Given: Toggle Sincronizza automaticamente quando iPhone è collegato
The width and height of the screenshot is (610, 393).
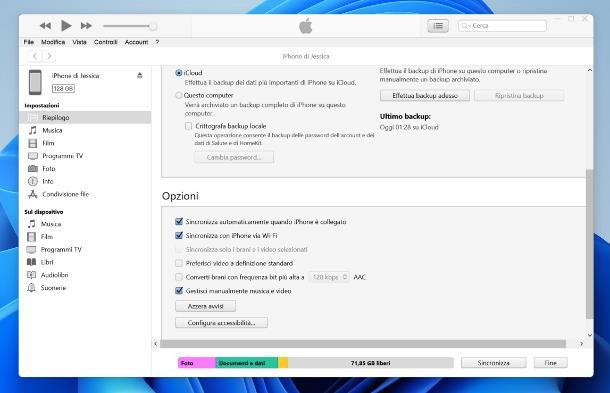Looking at the screenshot, I should pos(179,221).
